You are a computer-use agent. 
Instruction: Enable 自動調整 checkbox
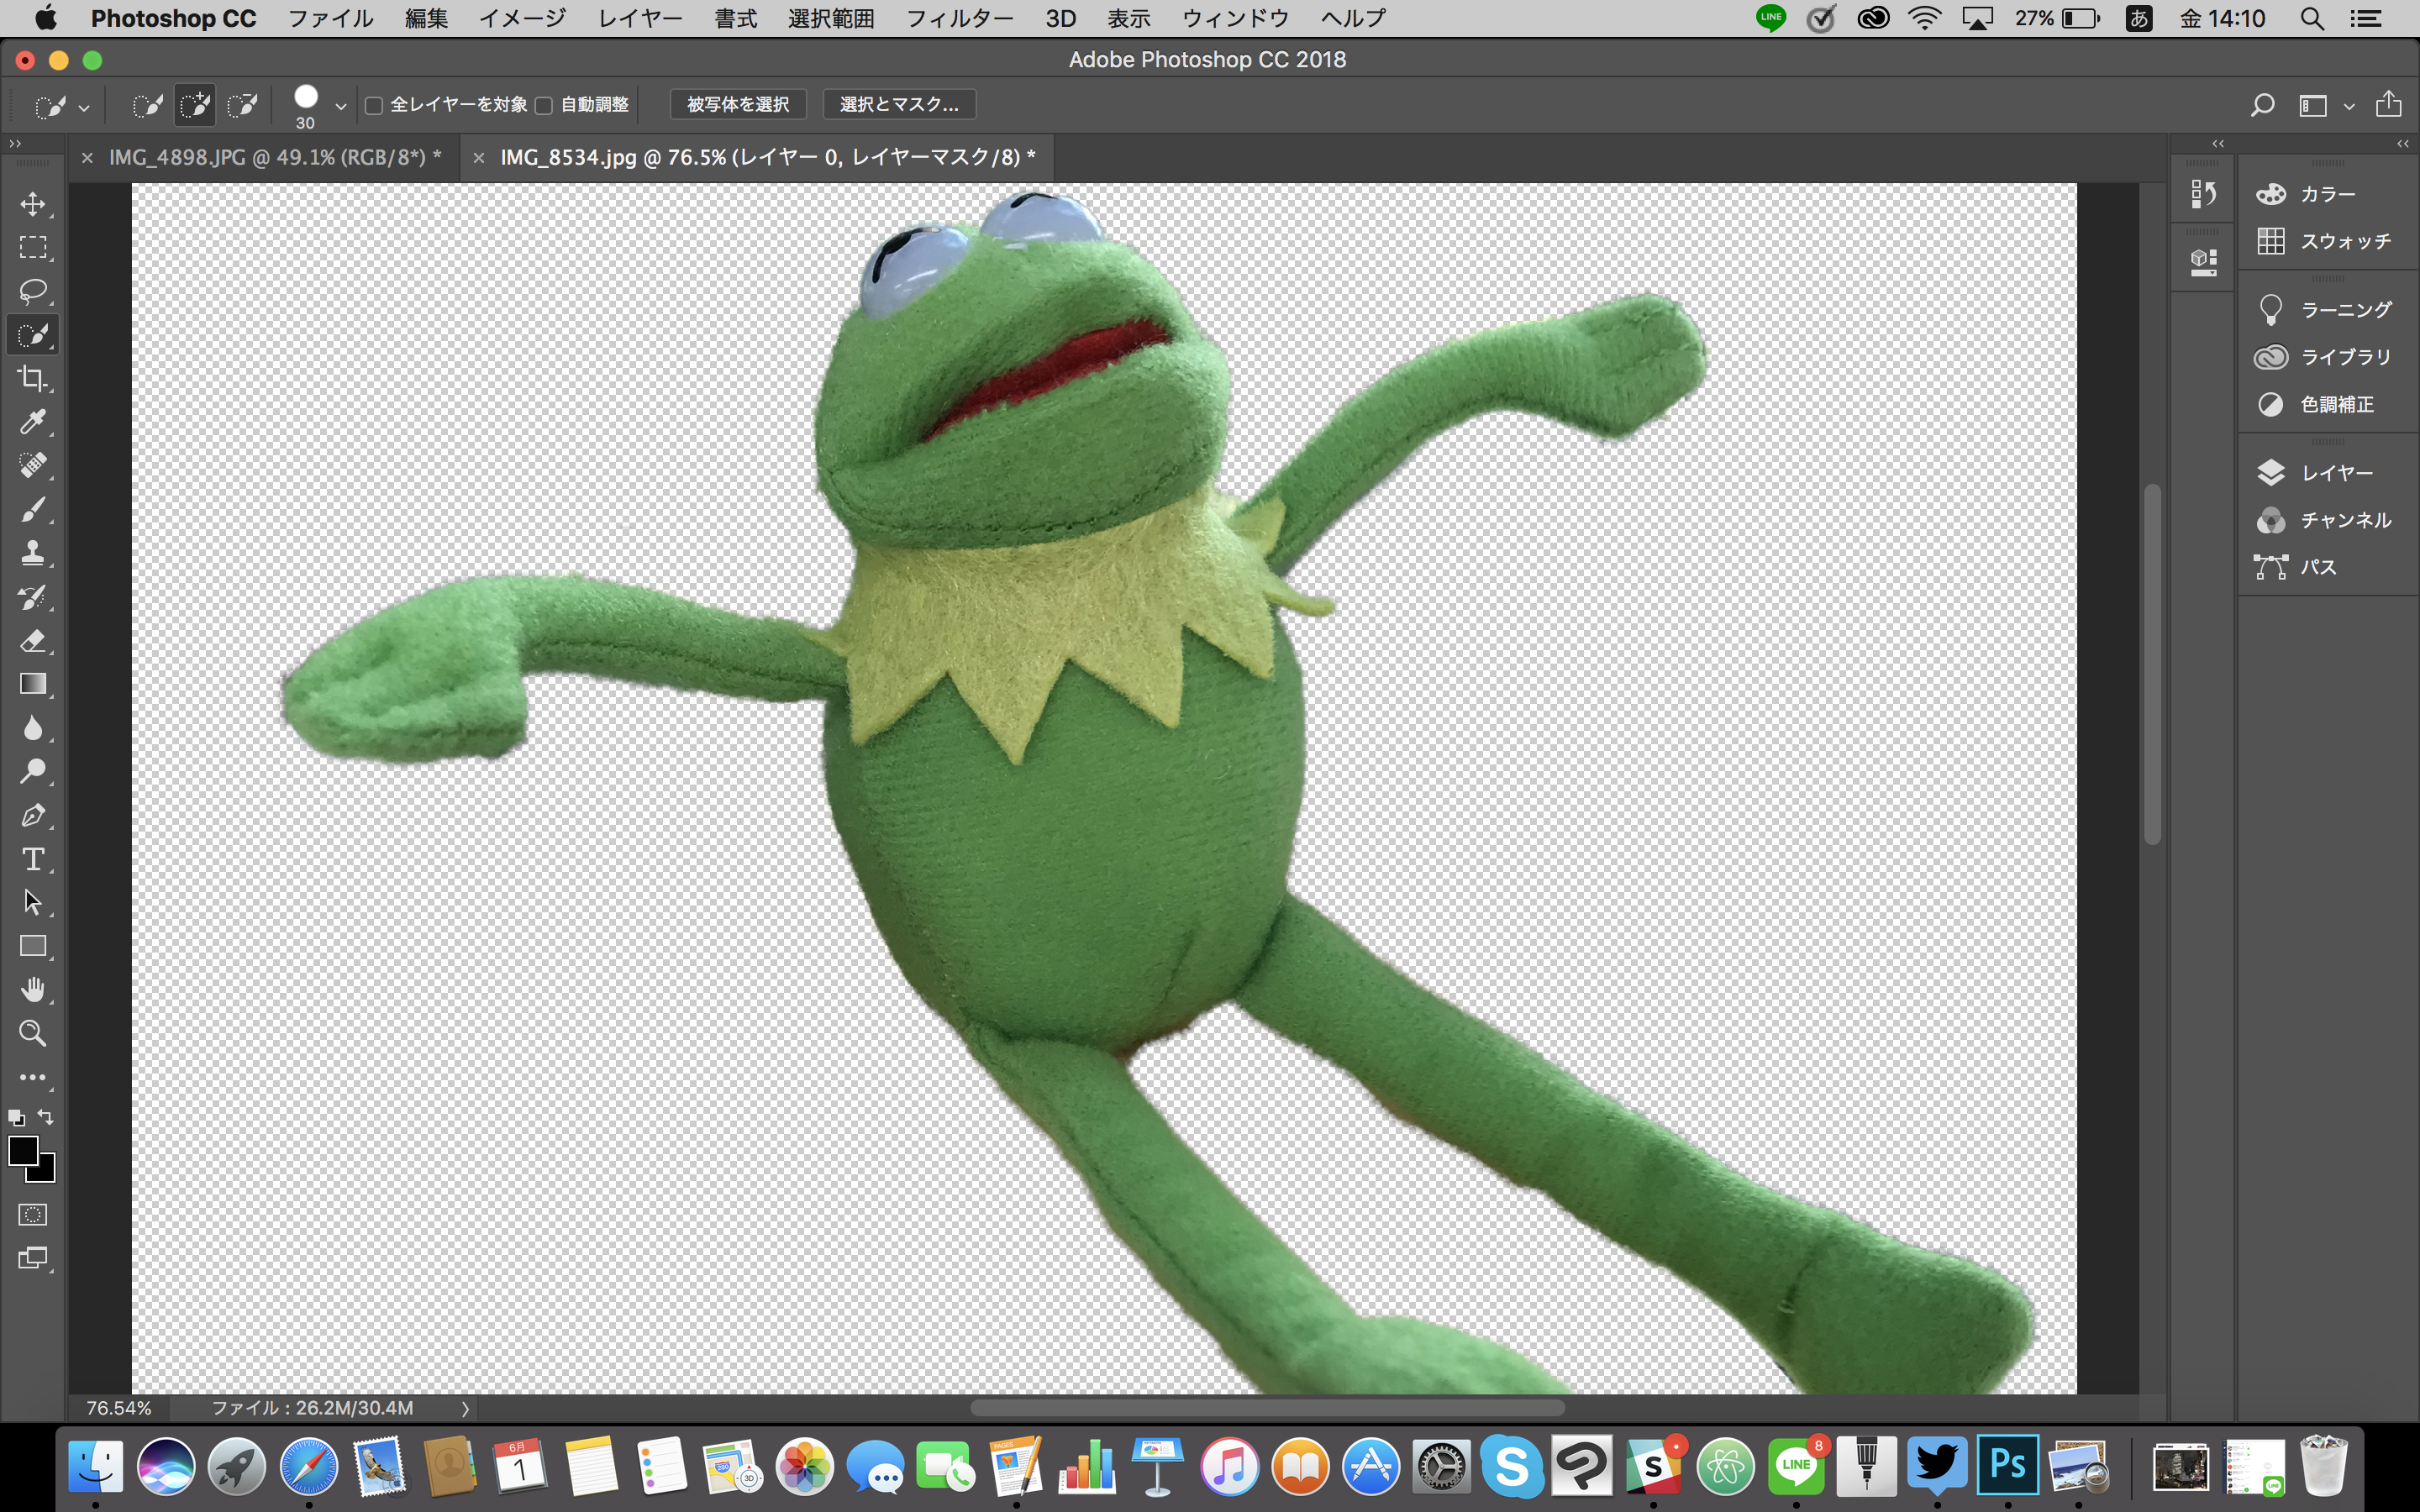pyautogui.click(x=544, y=105)
